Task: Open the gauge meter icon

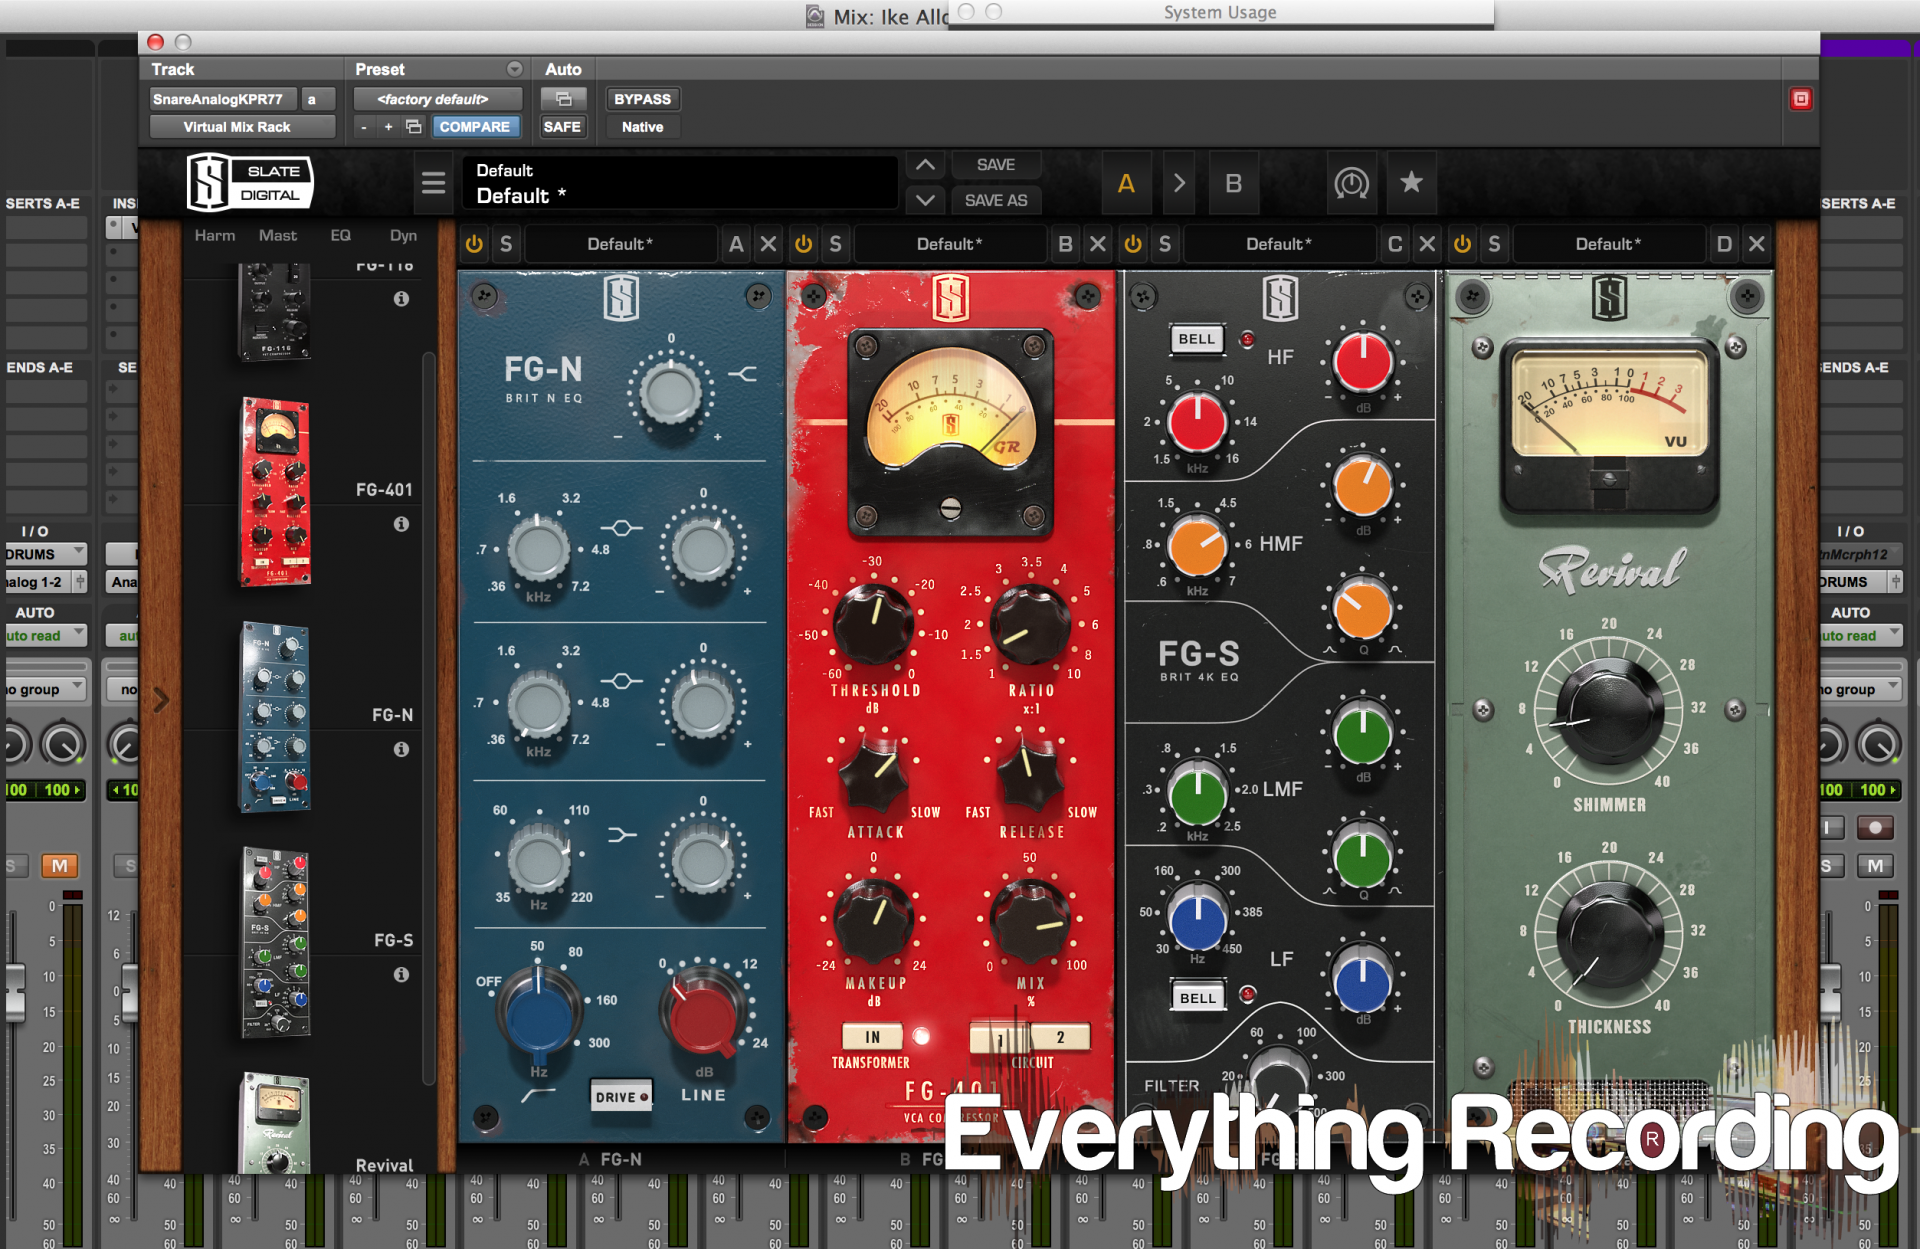Action: pos(1351,183)
